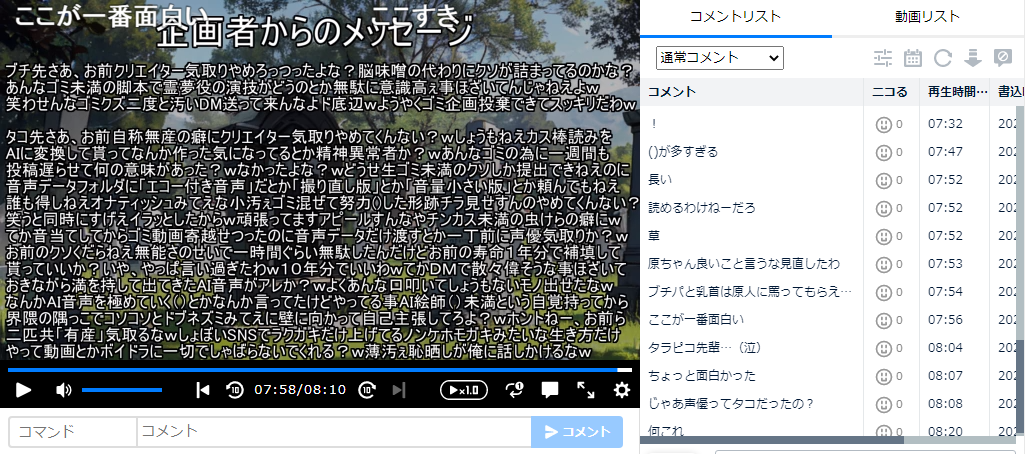1025x454 pixels.
Task: Select the comment "読めるわけねーだろ"
Action: [701, 208]
